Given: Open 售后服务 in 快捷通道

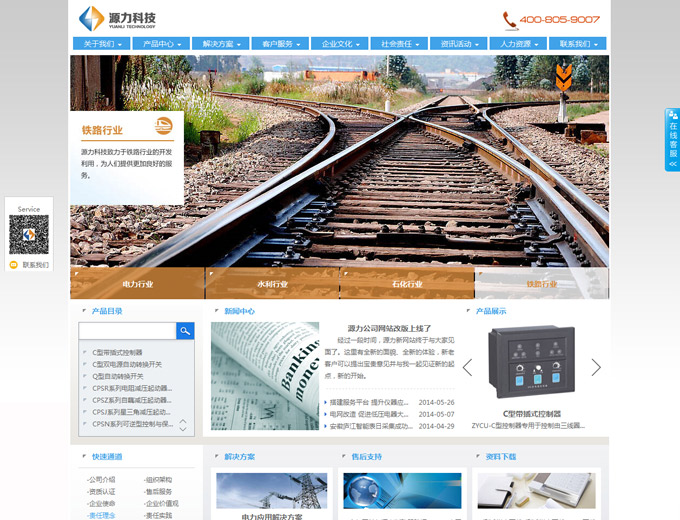Looking at the screenshot, I should pos(158,492).
